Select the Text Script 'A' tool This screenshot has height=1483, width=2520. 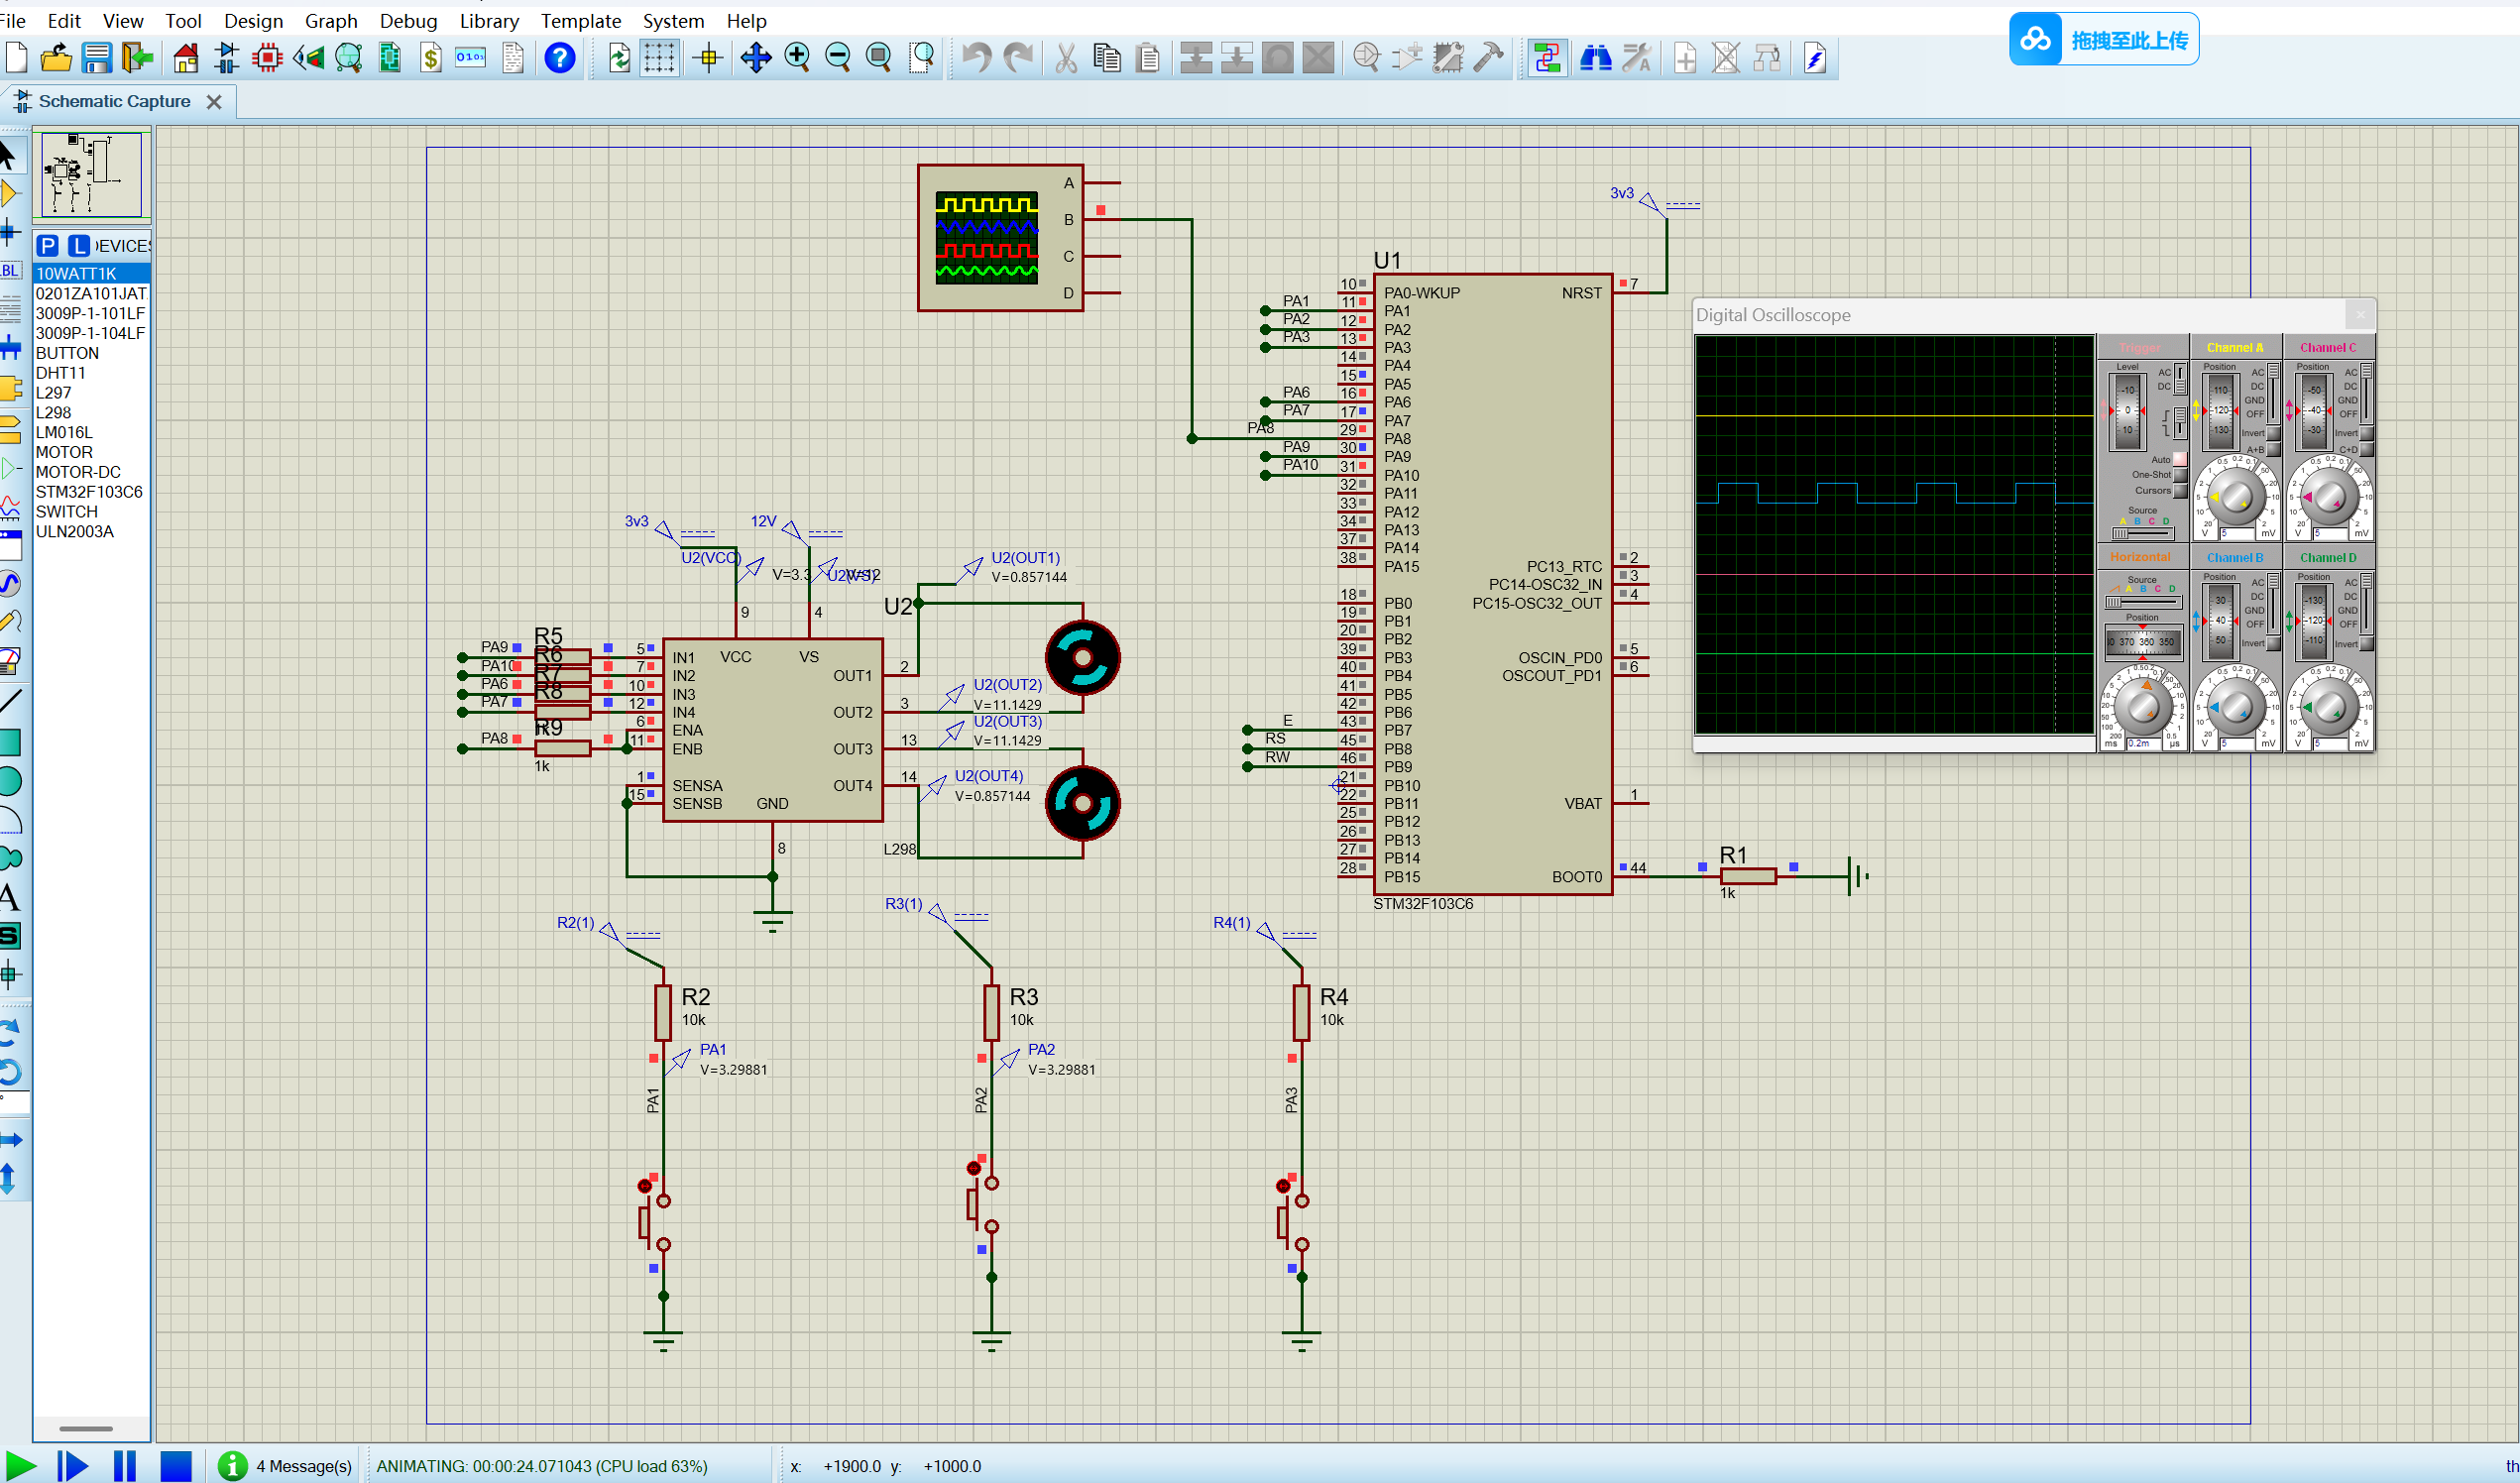point(10,896)
